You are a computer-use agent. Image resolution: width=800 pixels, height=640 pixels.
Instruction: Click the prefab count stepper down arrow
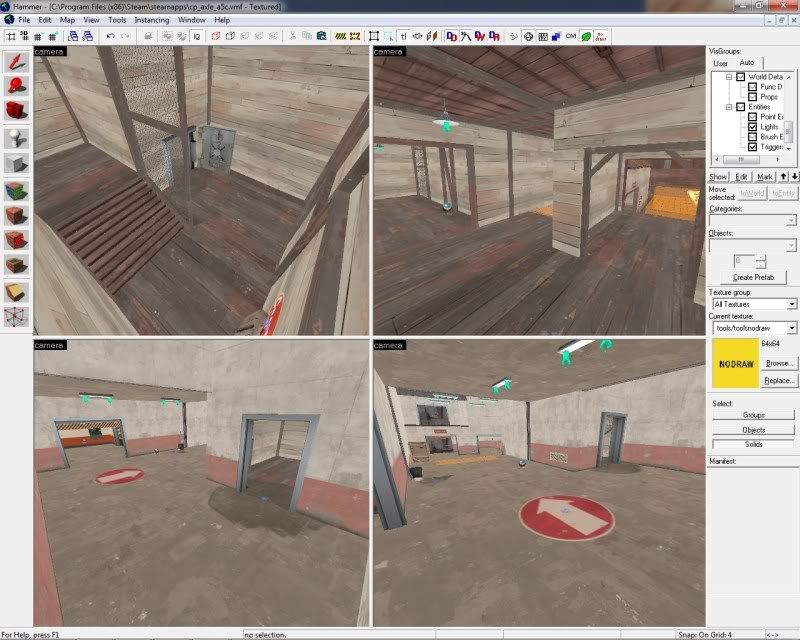pyautogui.click(x=760, y=264)
